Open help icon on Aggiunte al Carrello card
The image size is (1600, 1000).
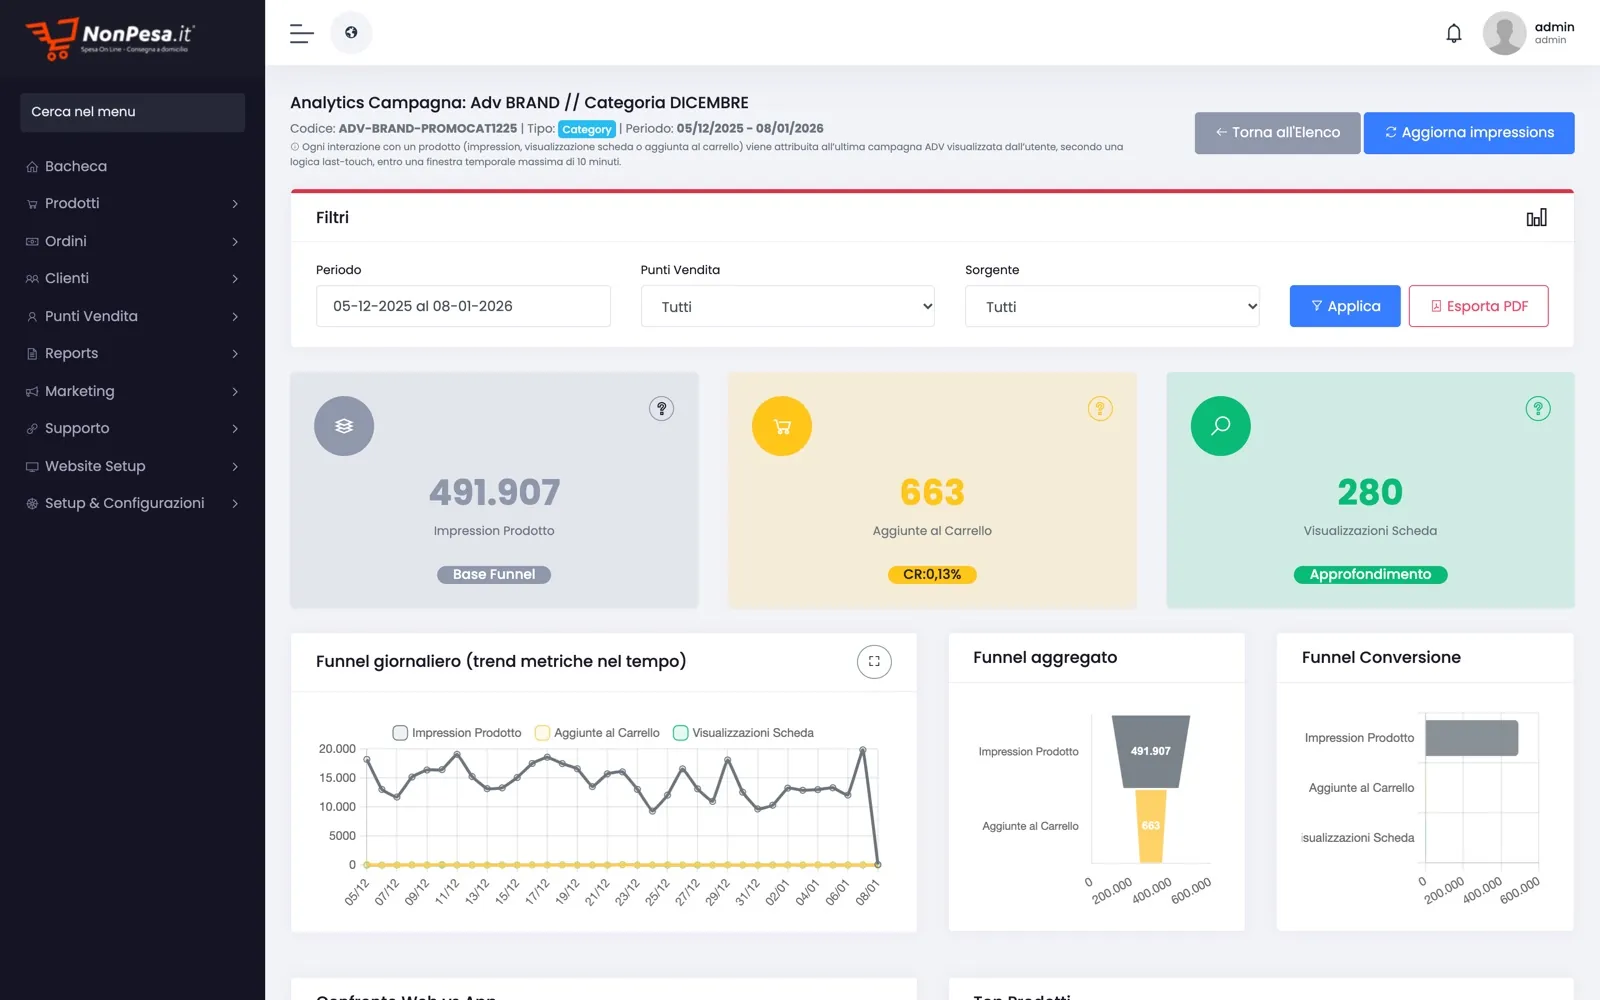1100,408
